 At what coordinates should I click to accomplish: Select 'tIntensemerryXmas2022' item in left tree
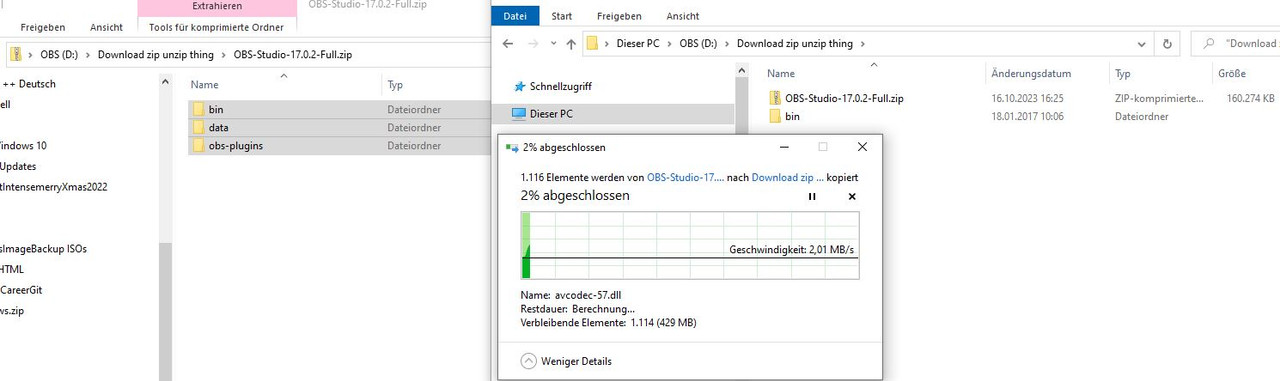(53, 187)
